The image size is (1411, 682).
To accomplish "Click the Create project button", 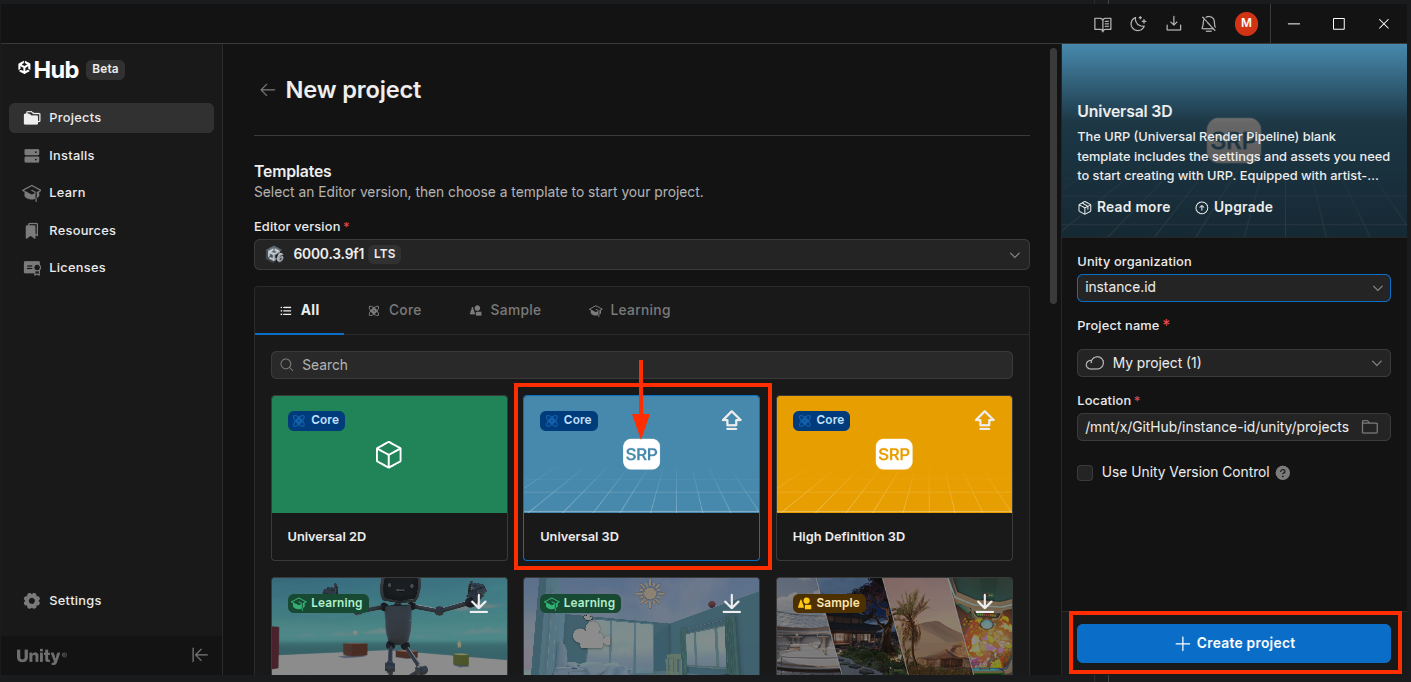I will 1234,643.
